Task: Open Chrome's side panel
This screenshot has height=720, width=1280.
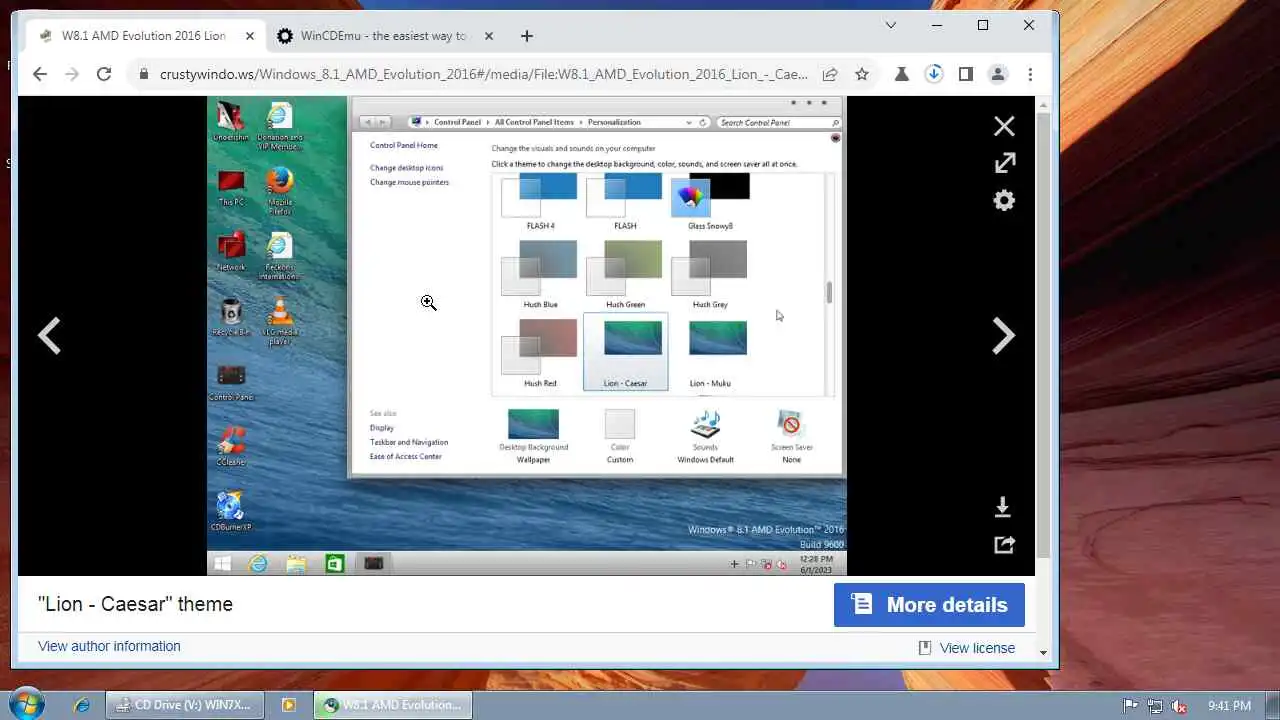Action: 965,74
